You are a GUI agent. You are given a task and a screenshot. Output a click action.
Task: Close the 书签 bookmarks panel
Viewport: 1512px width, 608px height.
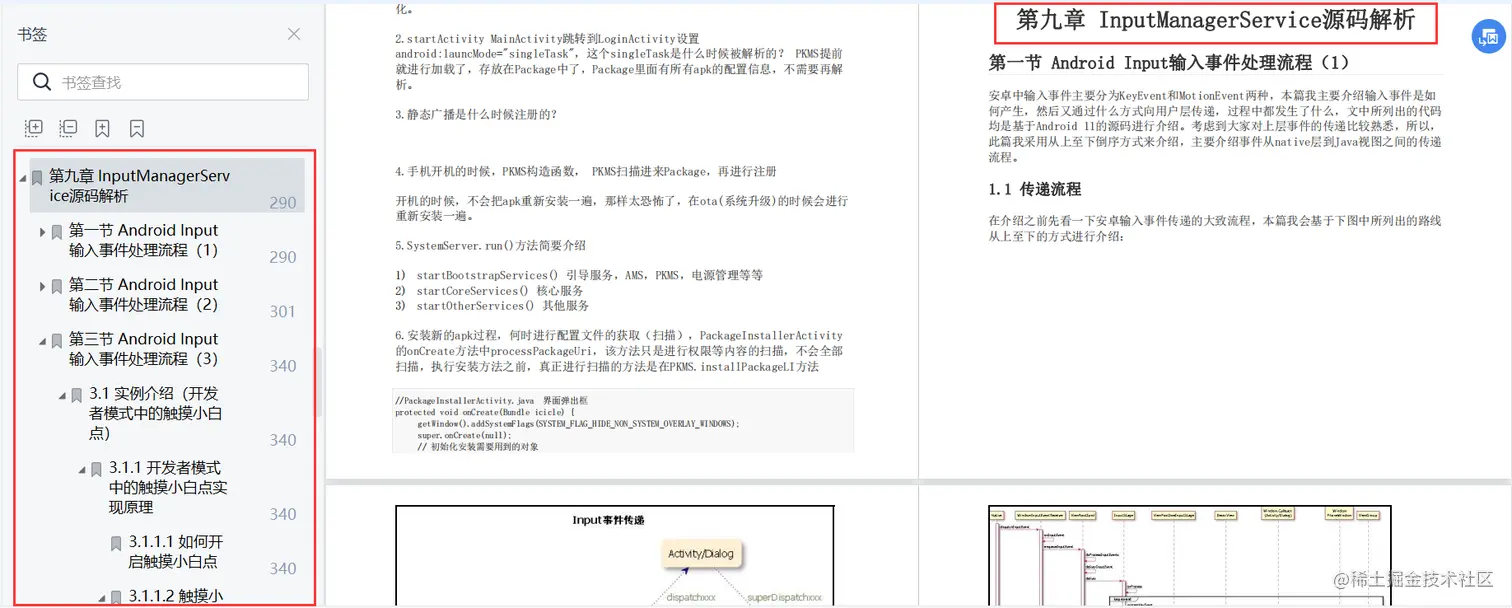[x=294, y=33]
